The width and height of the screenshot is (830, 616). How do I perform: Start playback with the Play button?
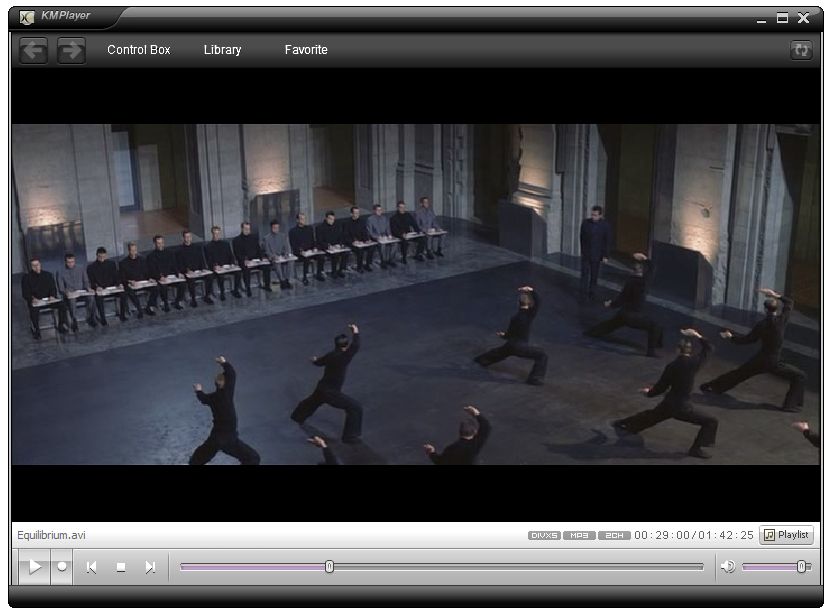click(x=35, y=567)
